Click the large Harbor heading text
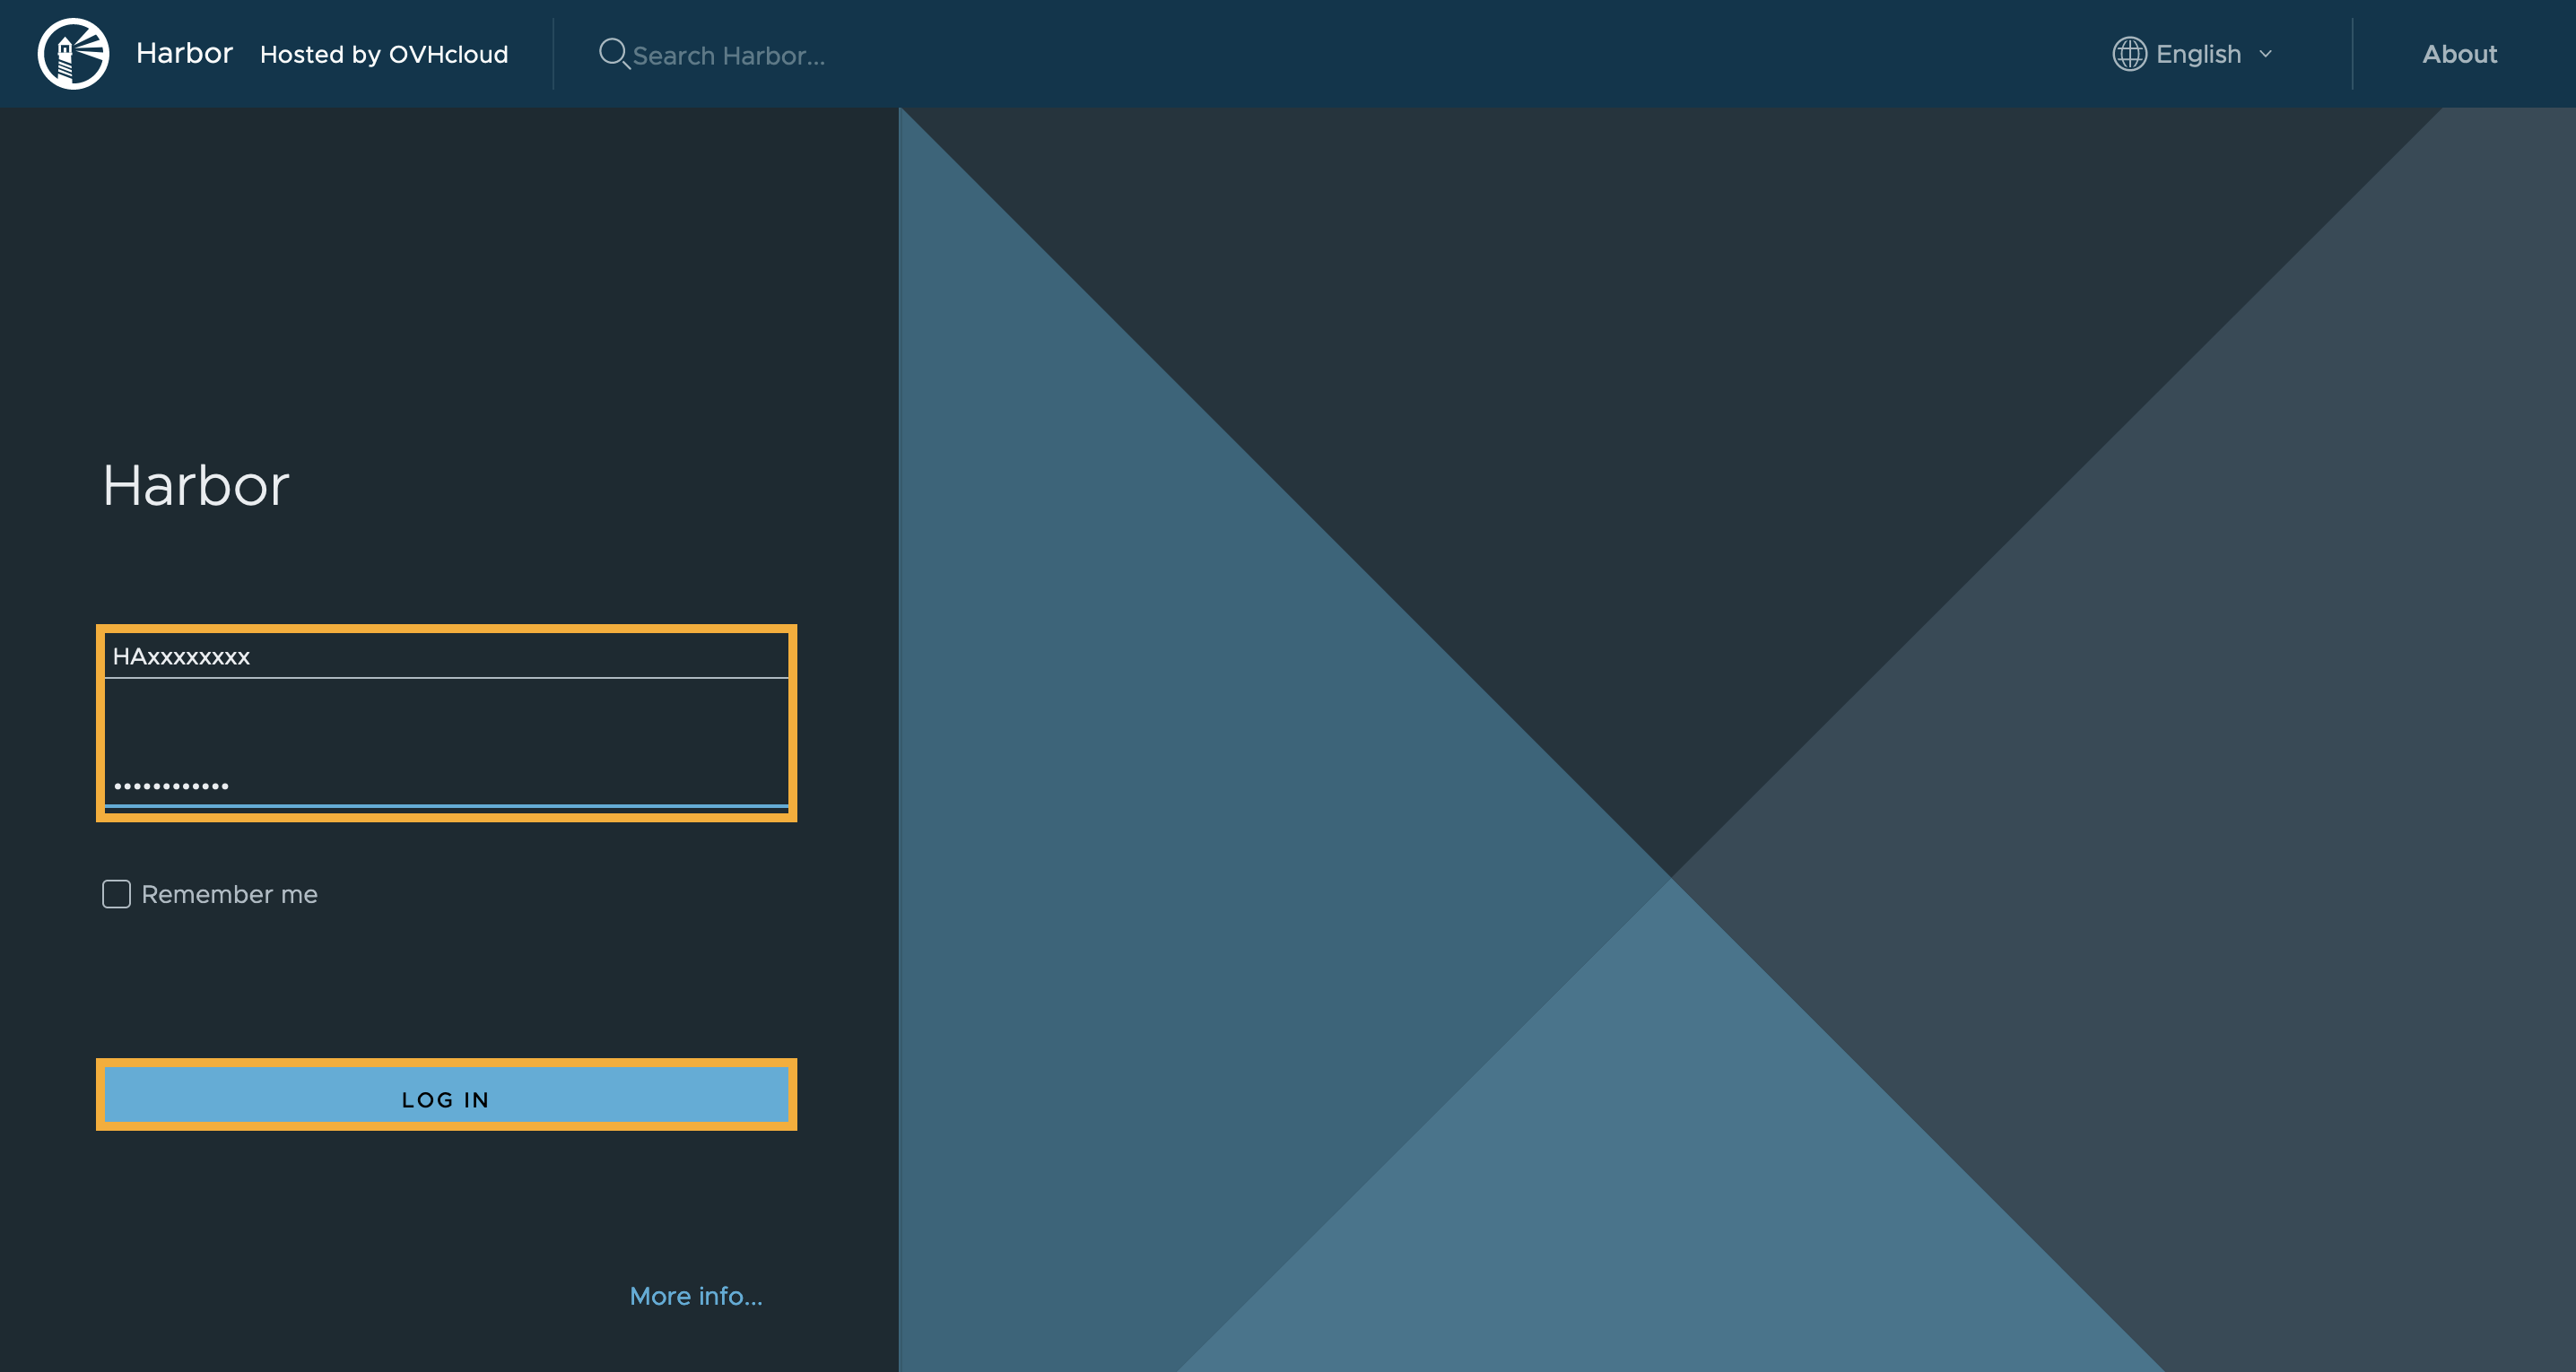 [x=196, y=486]
